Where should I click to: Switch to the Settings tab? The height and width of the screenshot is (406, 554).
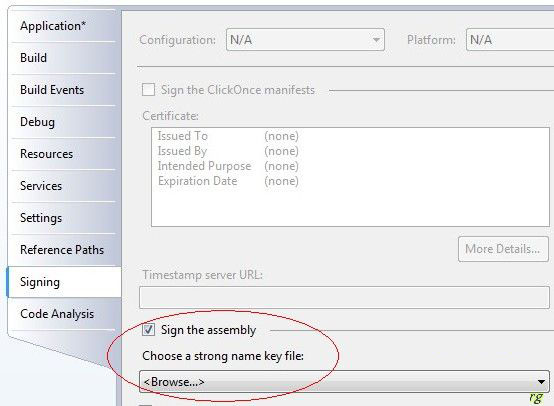(63, 218)
